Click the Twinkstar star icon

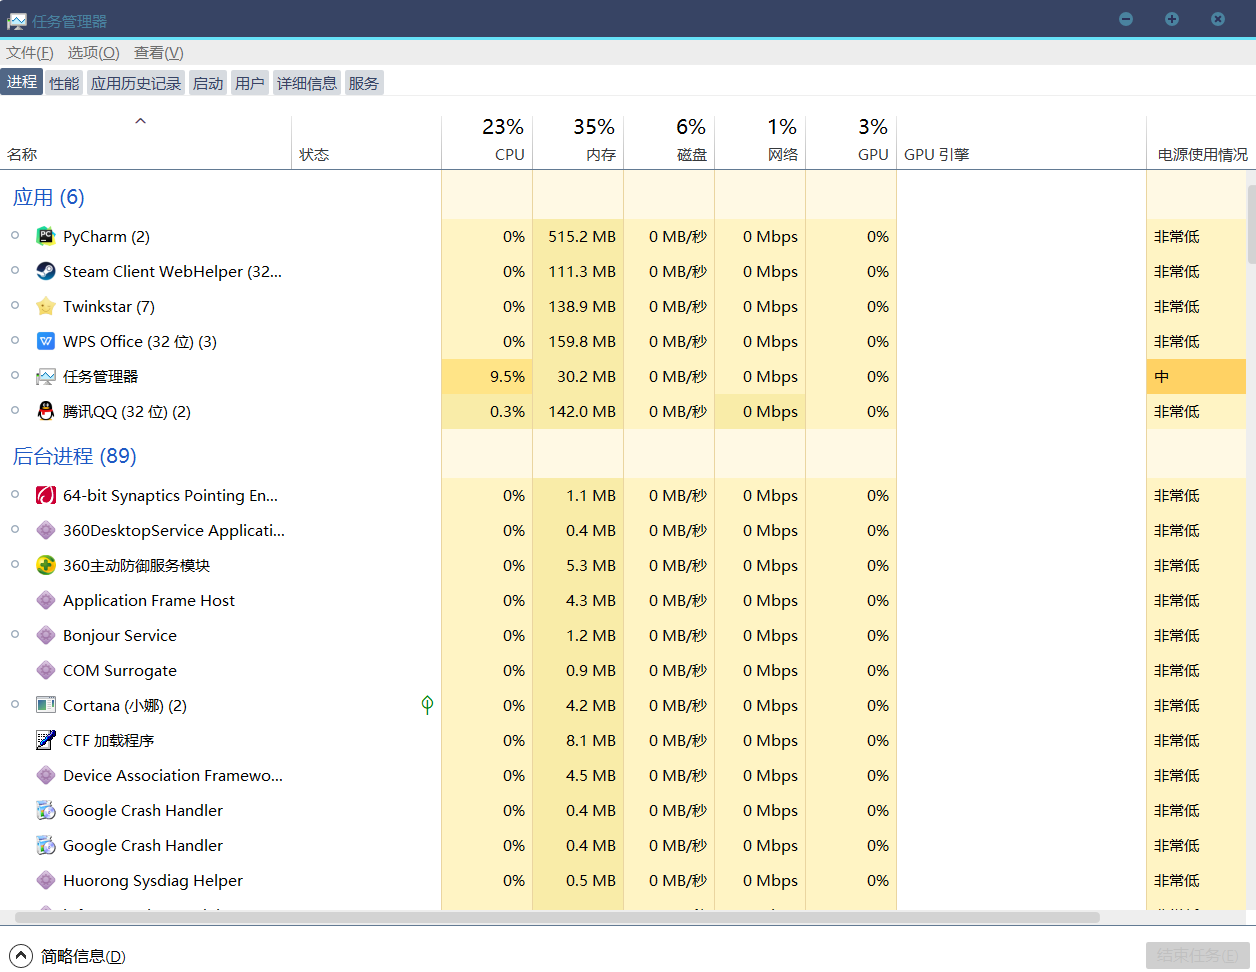tap(46, 307)
